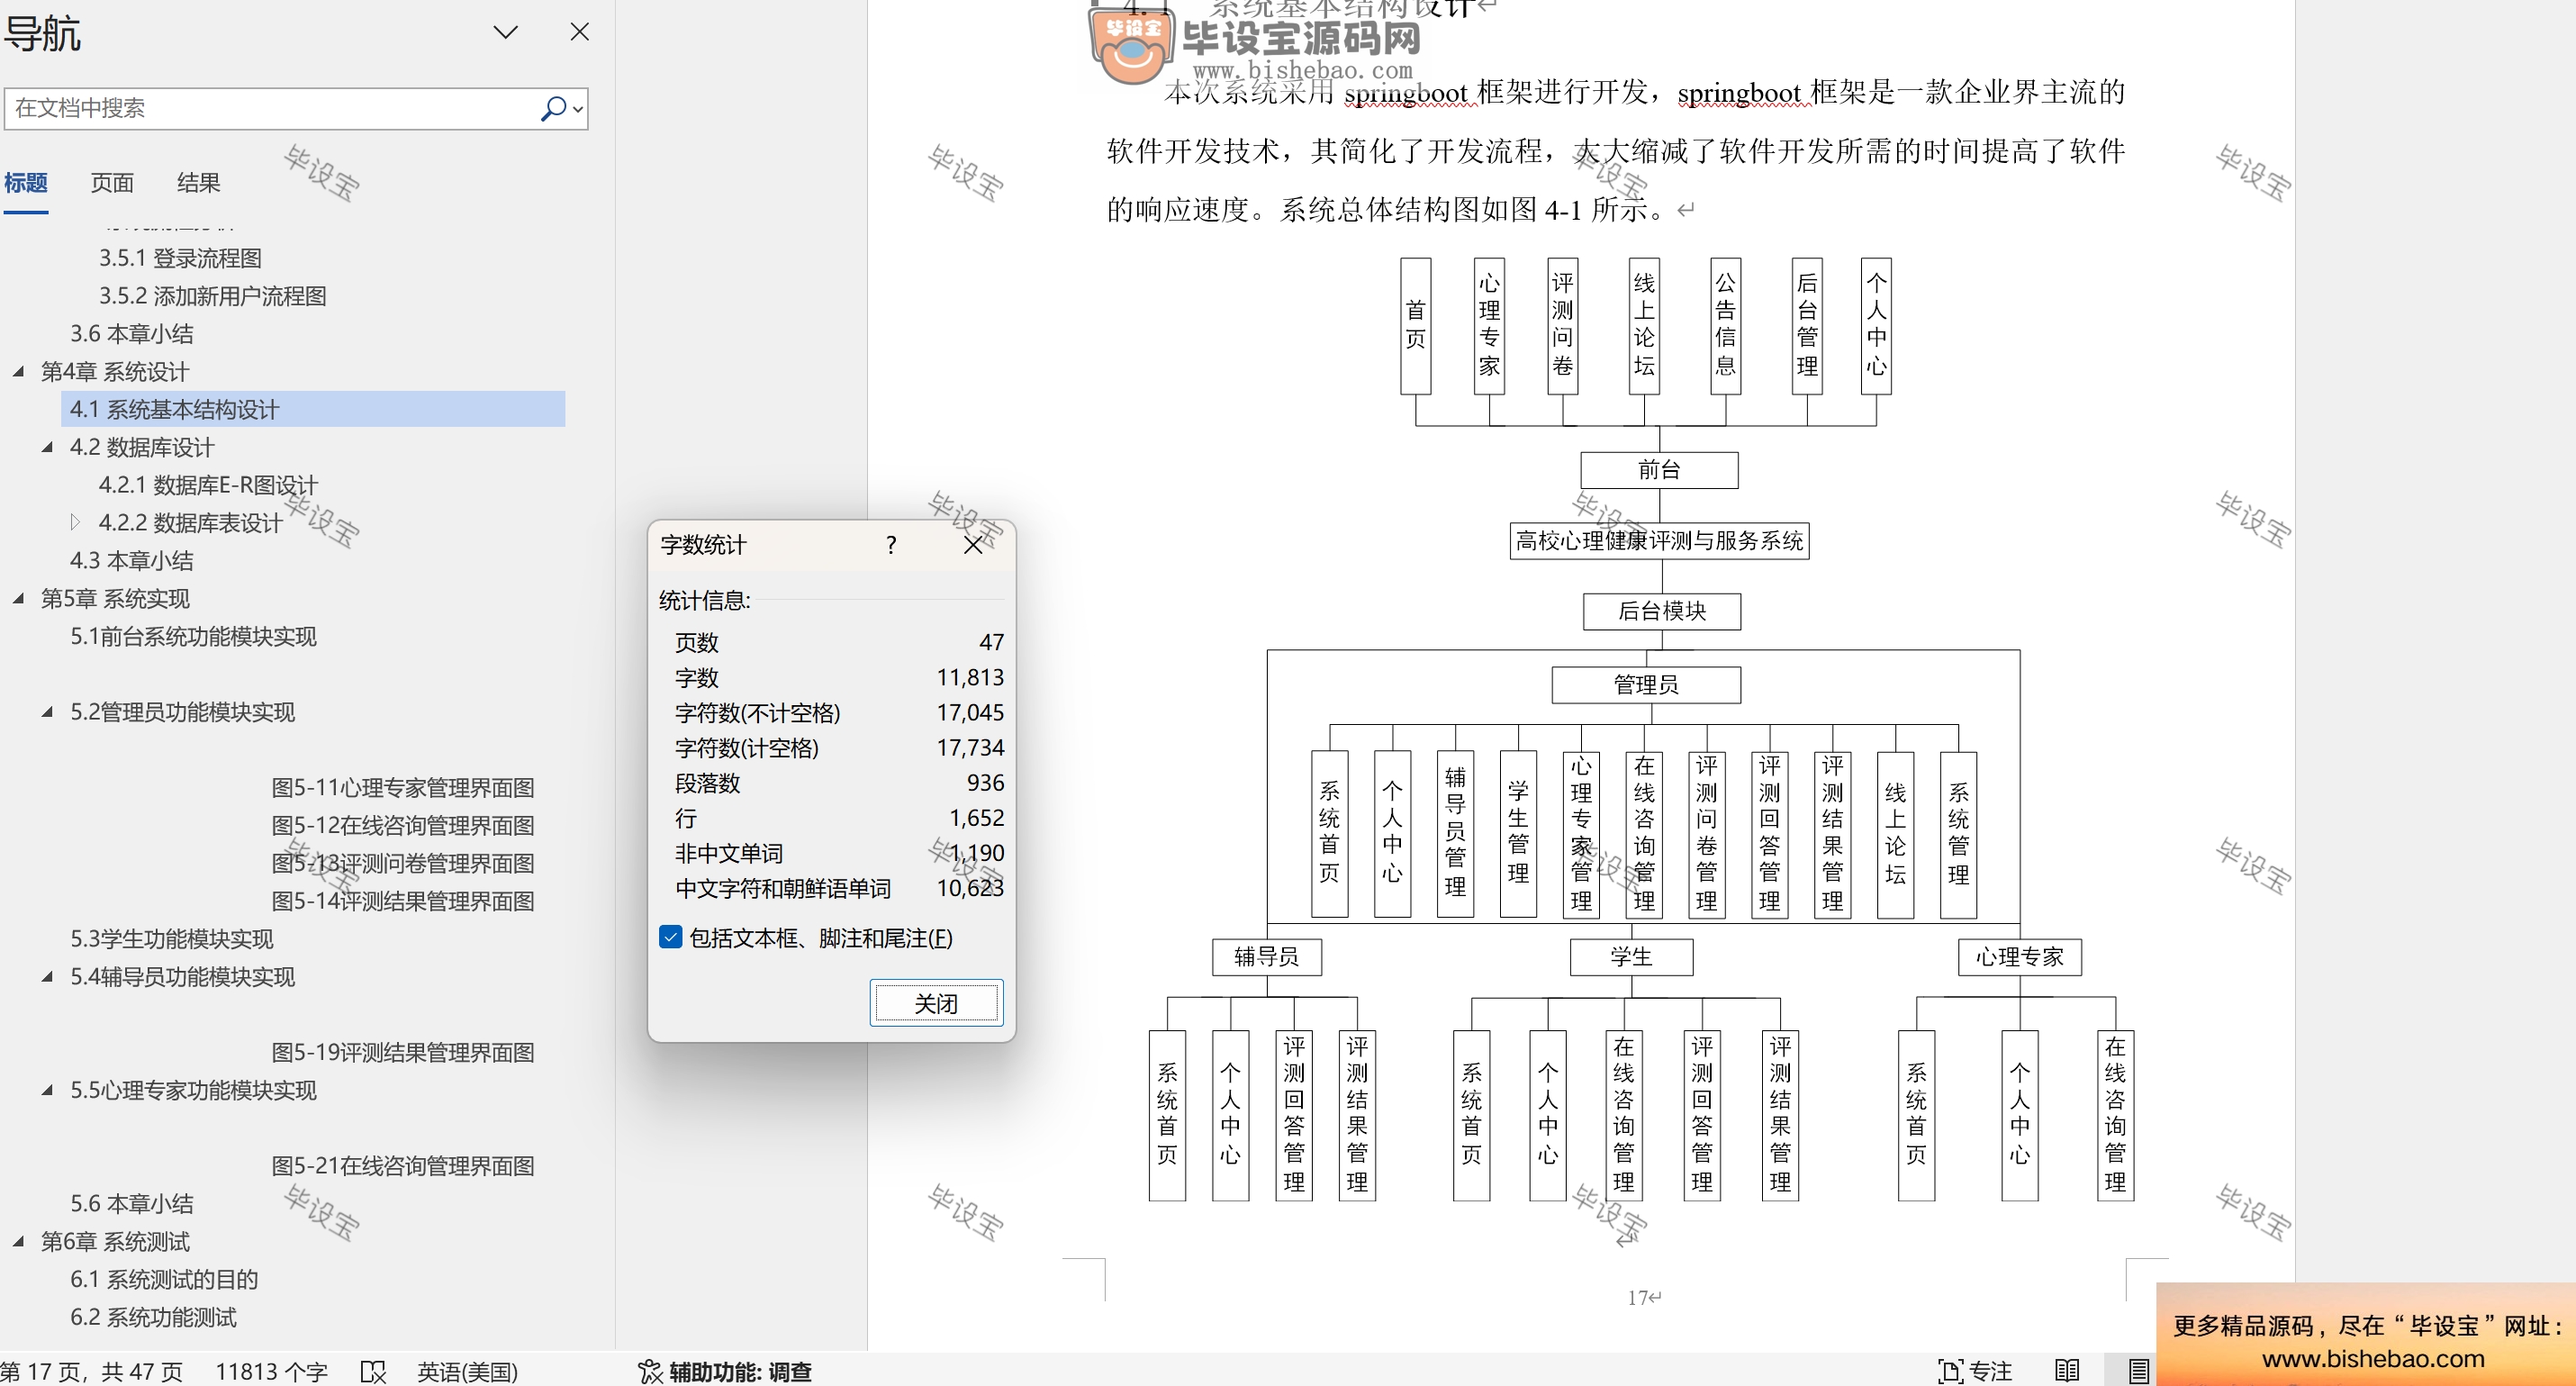Switch to the 页面 tab
2576x1386 pixels.
coord(112,183)
